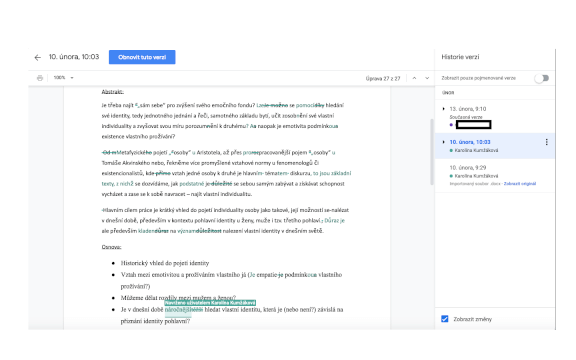Jump to the next edit with down chevron
576x360 pixels.
tap(427, 78)
